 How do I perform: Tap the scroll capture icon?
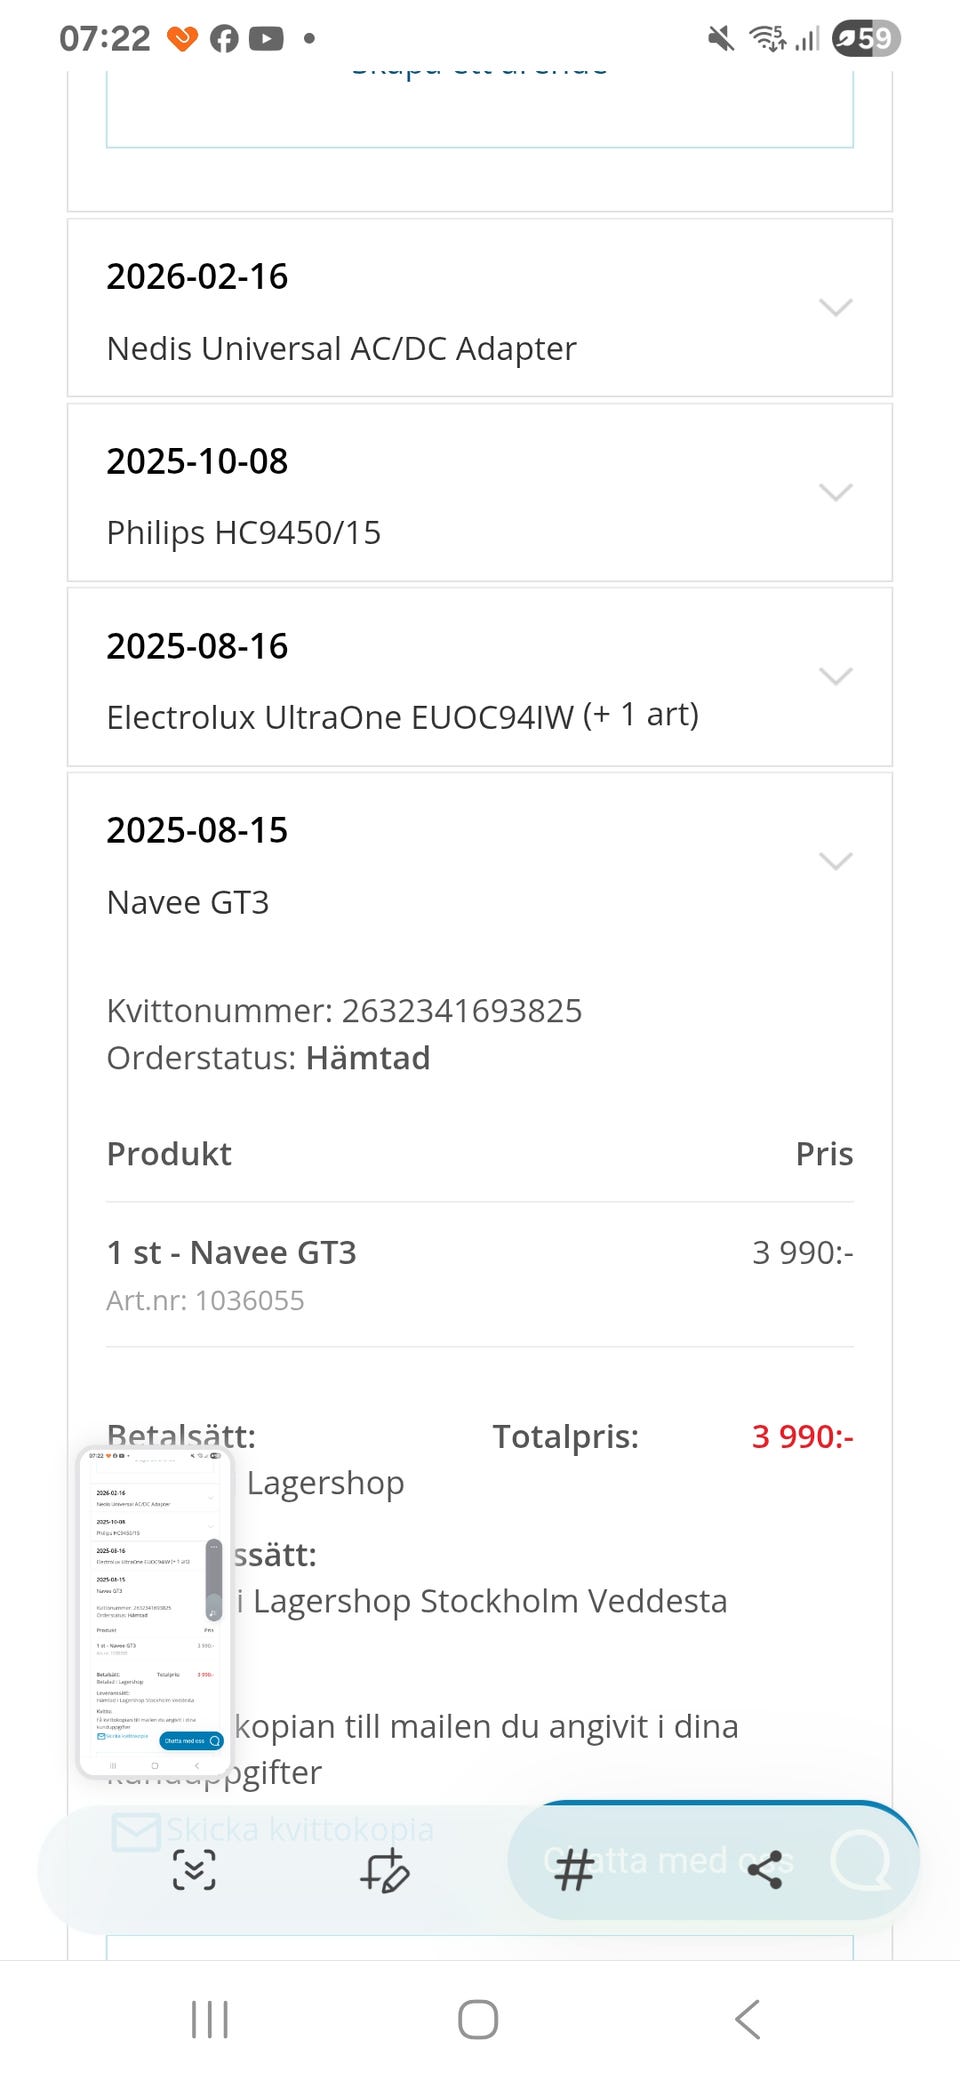point(194,1870)
